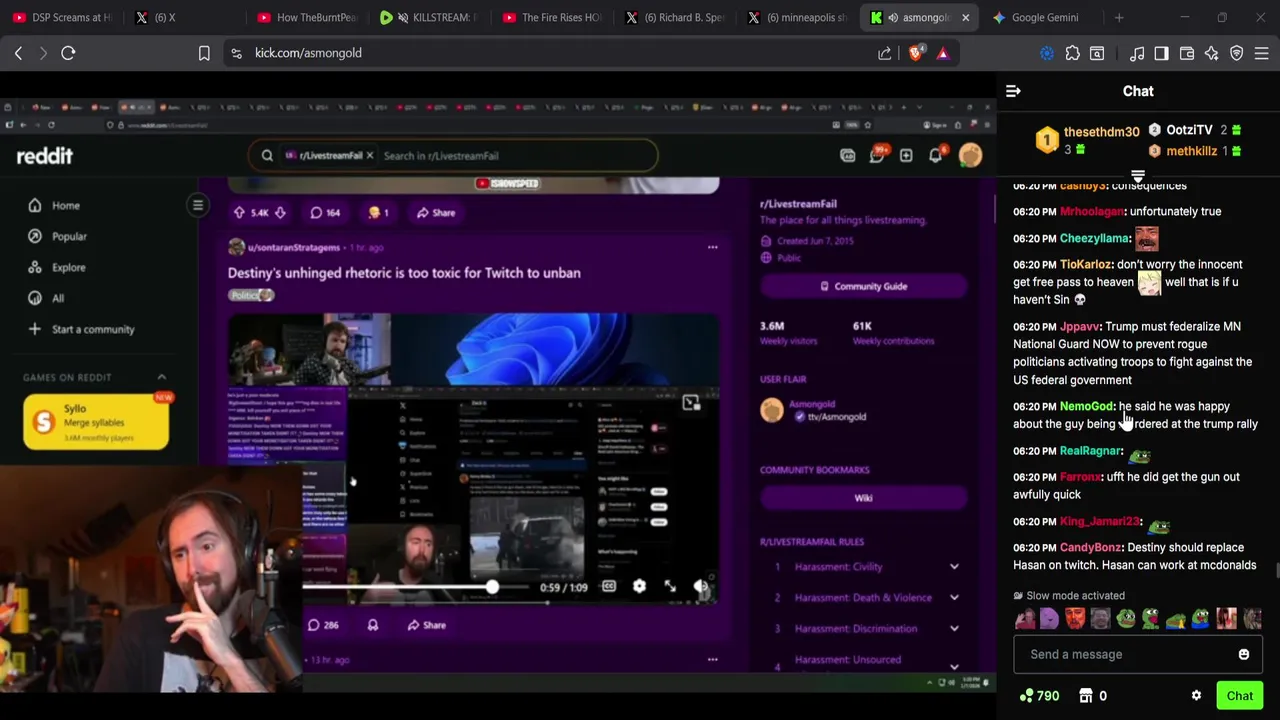Open the Brave VPN shield icon
The width and height of the screenshot is (1280, 720).
click(x=1237, y=53)
